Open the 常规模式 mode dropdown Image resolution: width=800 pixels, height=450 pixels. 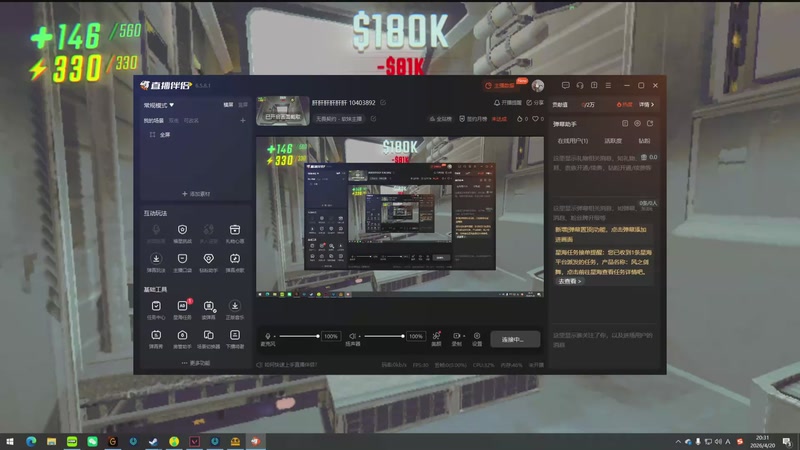click(x=159, y=105)
